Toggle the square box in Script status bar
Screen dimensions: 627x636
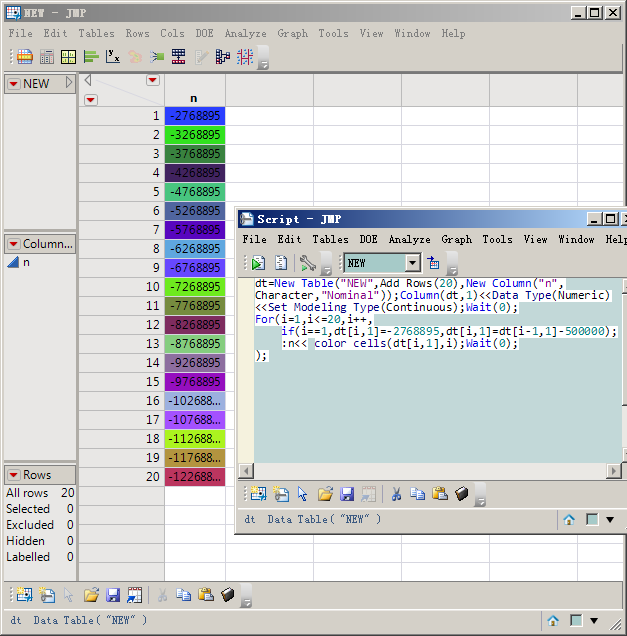point(592,520)
